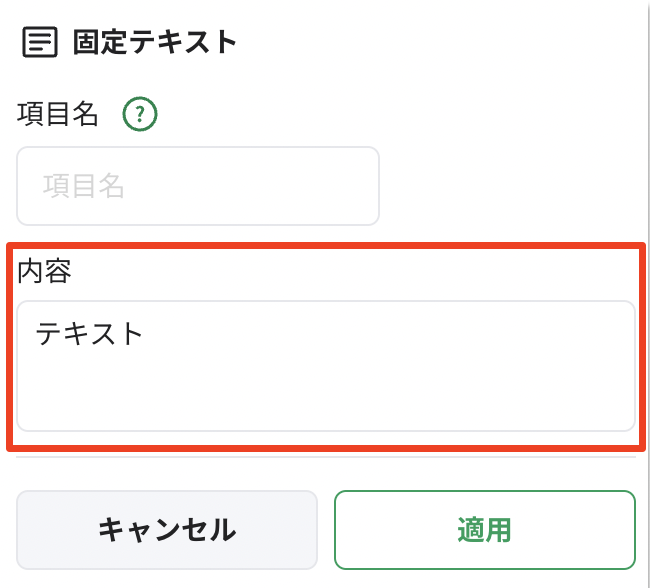650x588 pixels.
Task: Focus the 項目名 input field
Action: (x=198, y=186)
